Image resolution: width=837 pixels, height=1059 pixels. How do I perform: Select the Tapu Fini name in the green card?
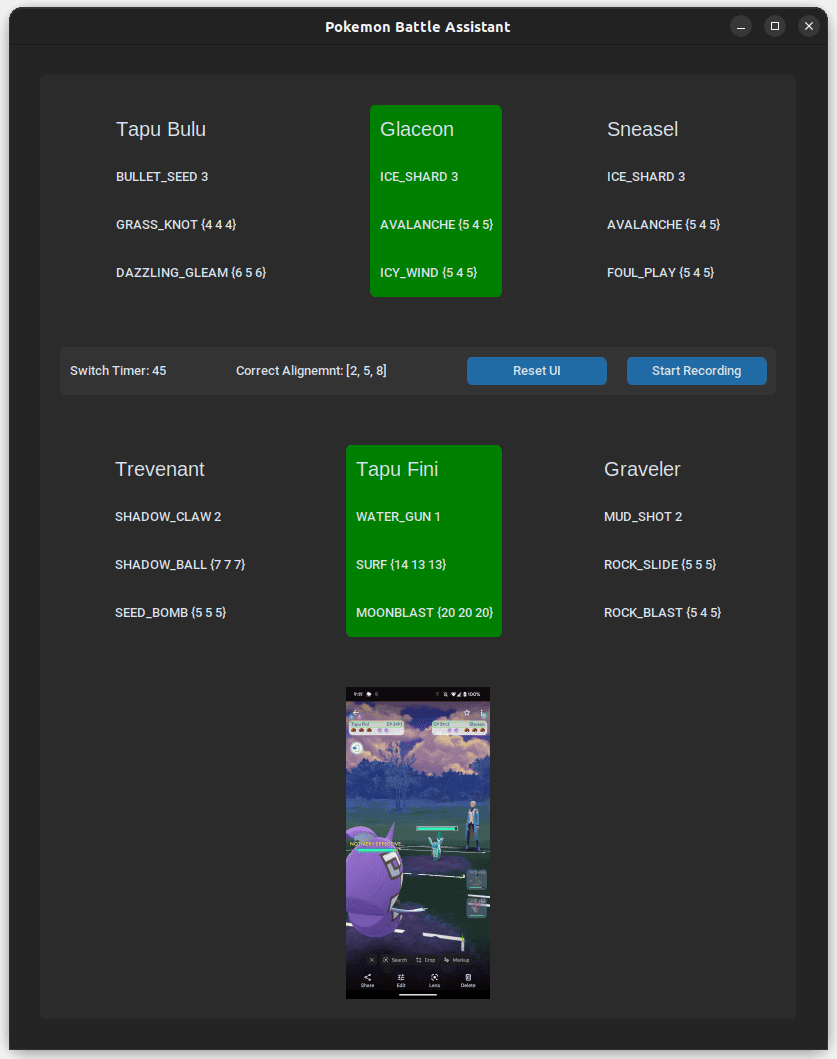tap(397, 469)
